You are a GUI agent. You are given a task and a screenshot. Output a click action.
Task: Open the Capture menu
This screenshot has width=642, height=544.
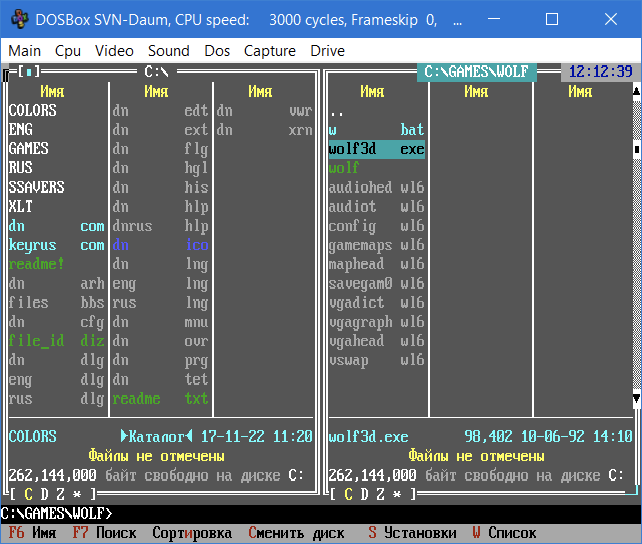click(x=270, y=51)
